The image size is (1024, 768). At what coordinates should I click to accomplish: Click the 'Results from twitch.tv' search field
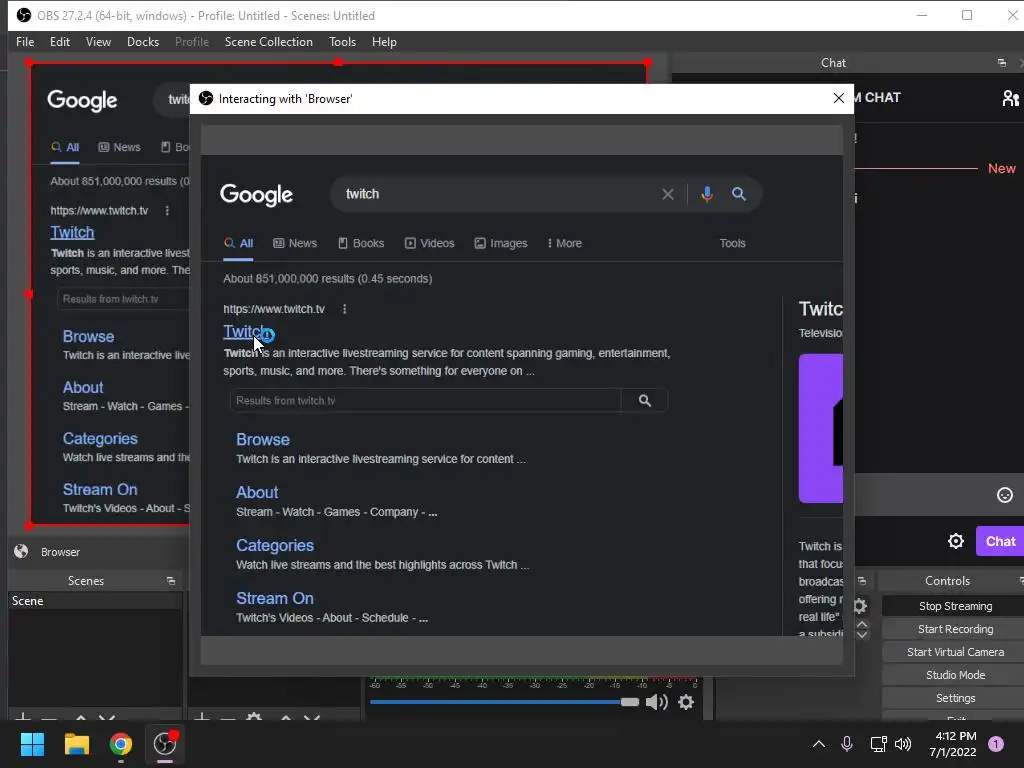(x=424, y=400)
